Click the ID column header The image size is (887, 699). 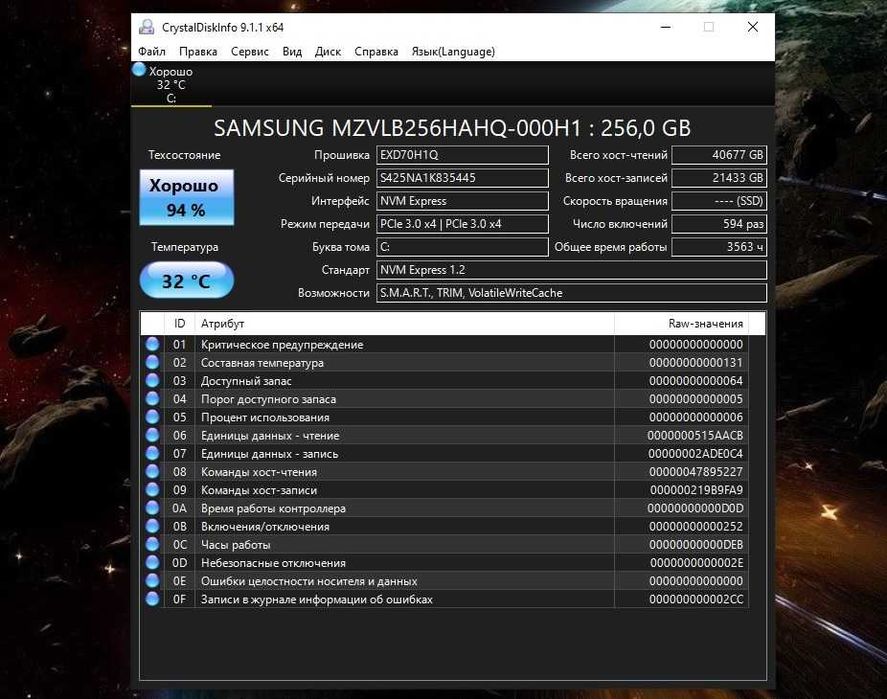tap(179, 323)
